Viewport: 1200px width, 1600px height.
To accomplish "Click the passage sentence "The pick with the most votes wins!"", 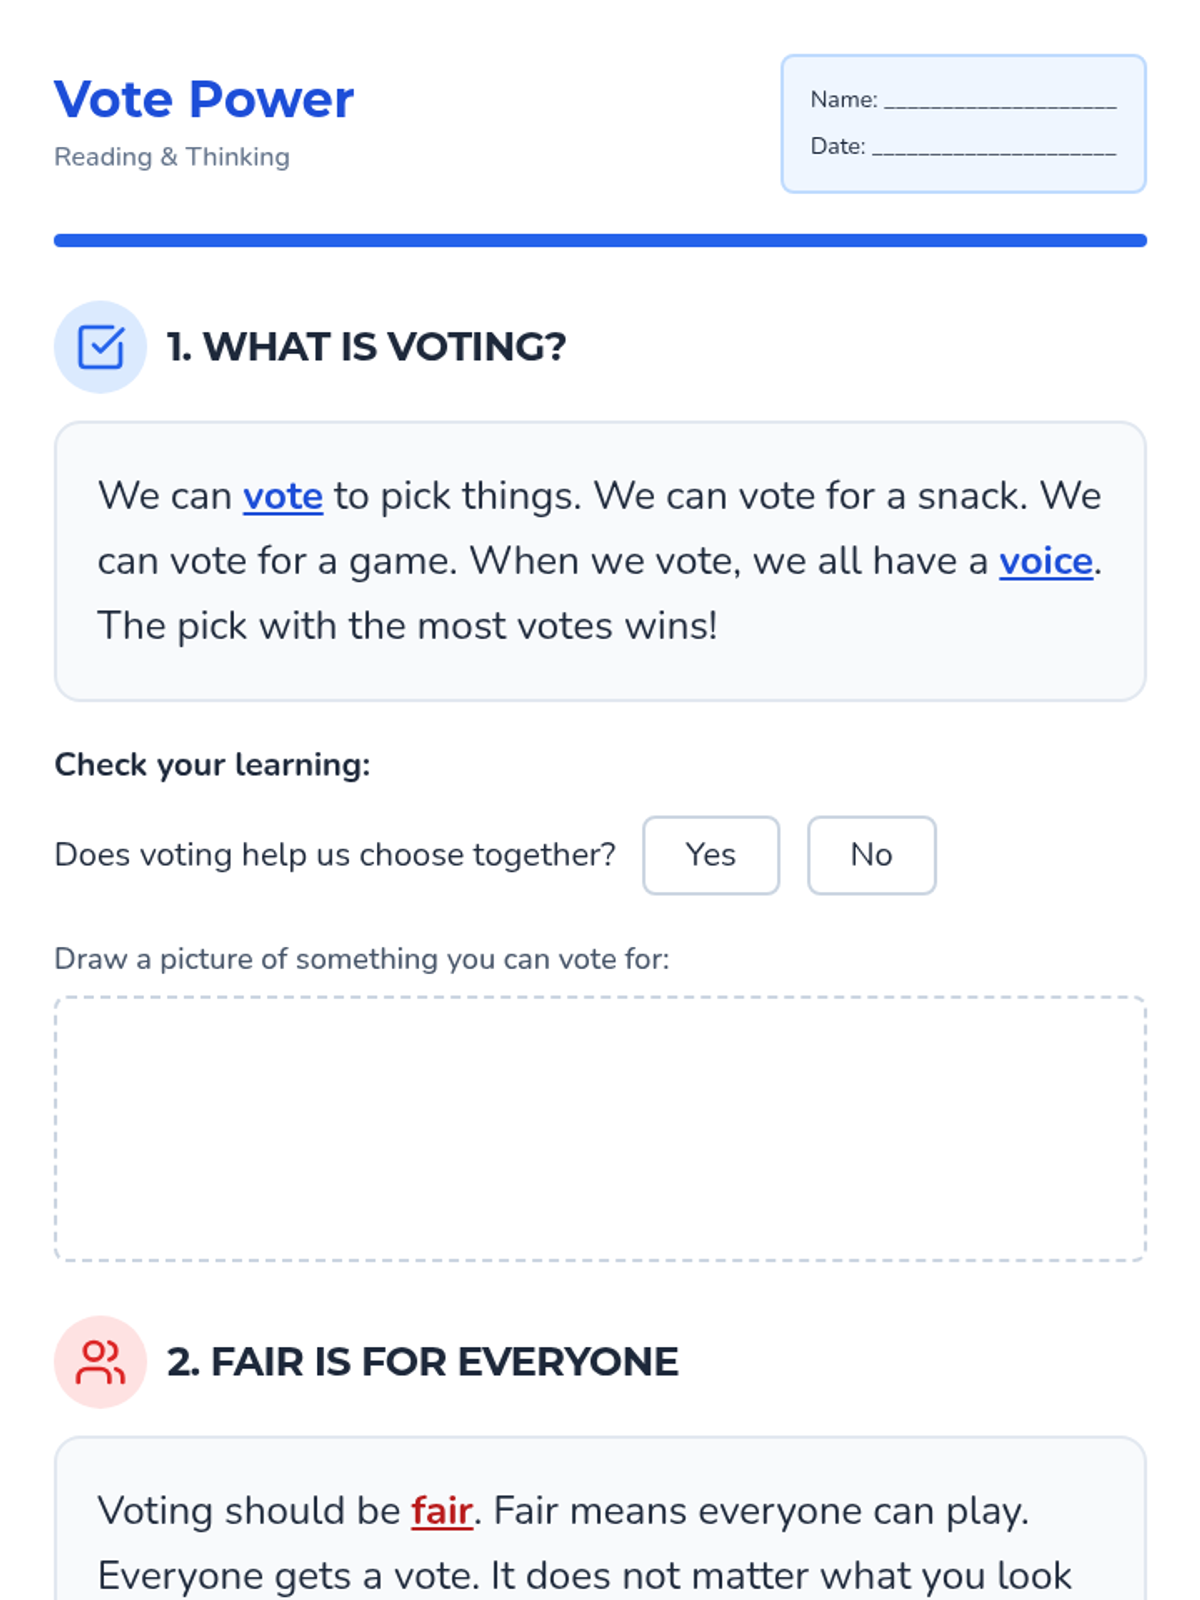I will 407,626.
